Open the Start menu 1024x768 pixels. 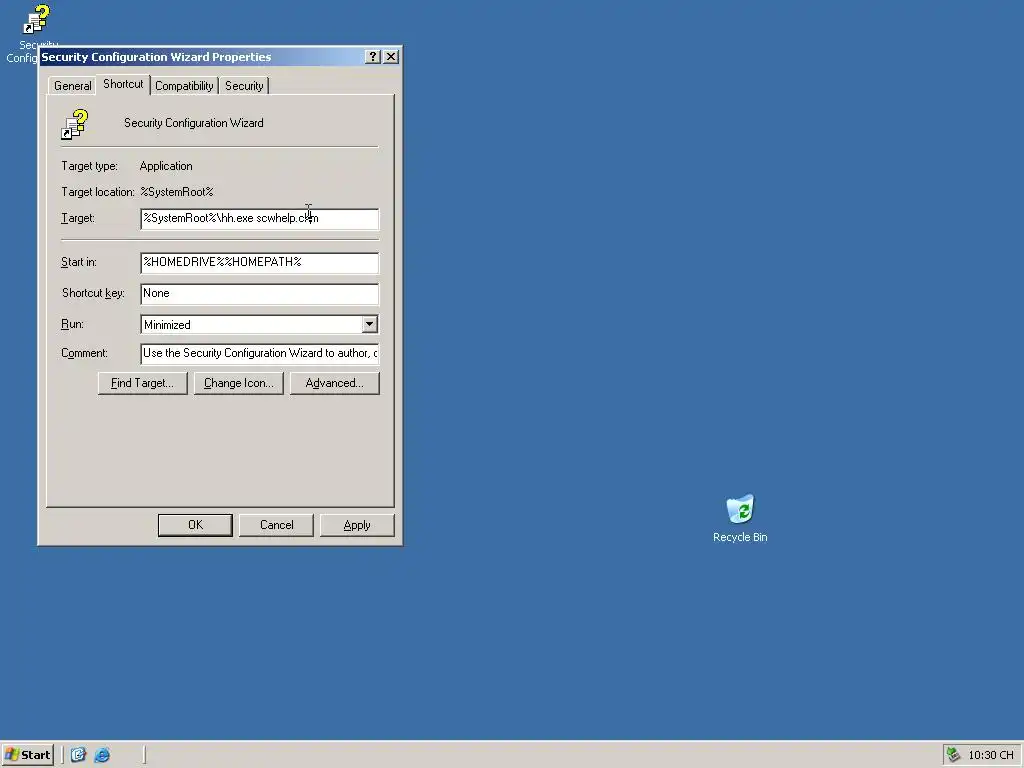pyautogui.click(x=27, y=755)
